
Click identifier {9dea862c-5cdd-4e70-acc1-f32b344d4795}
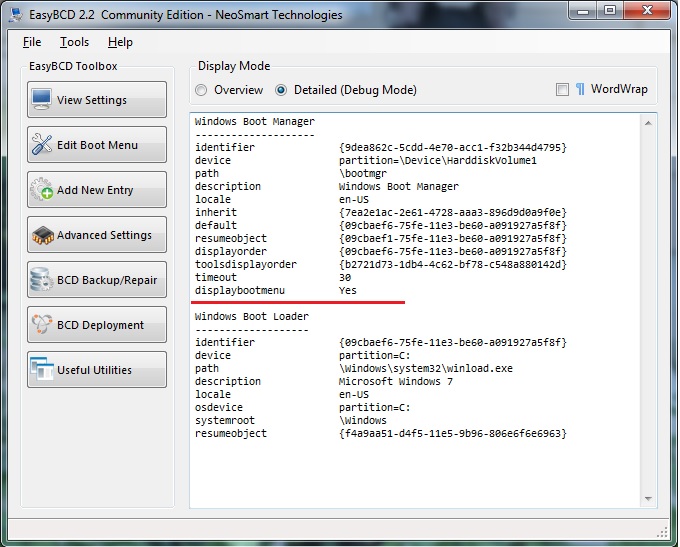[x=453, y=147]
